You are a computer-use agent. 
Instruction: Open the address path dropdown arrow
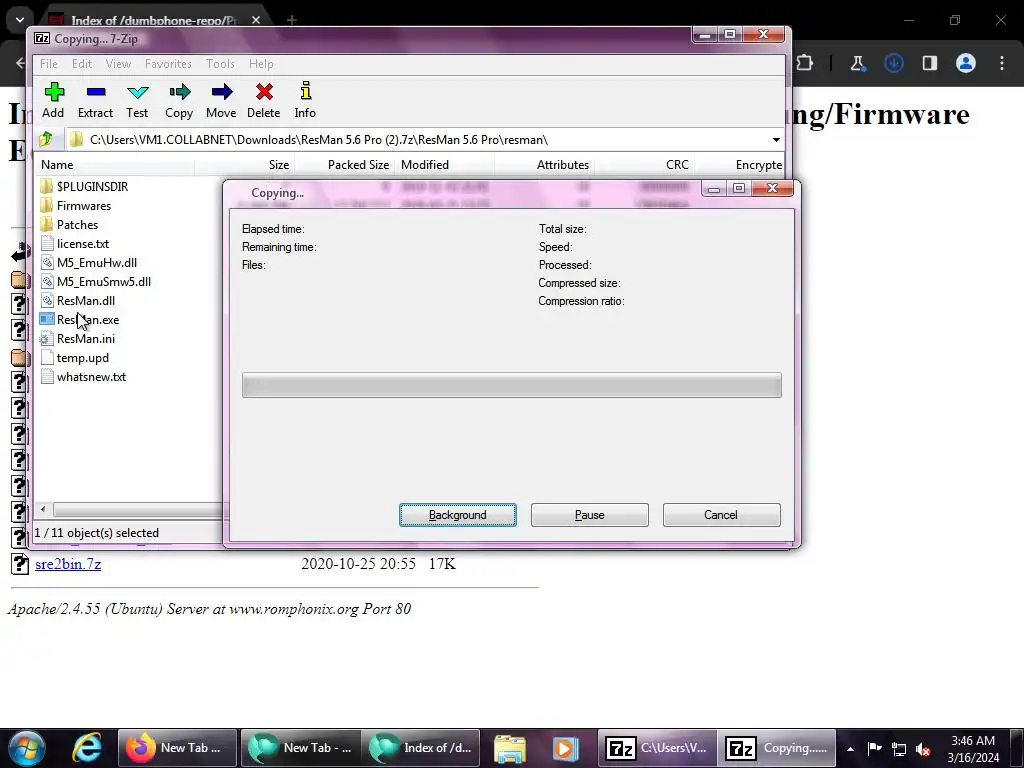coord(776,140)
